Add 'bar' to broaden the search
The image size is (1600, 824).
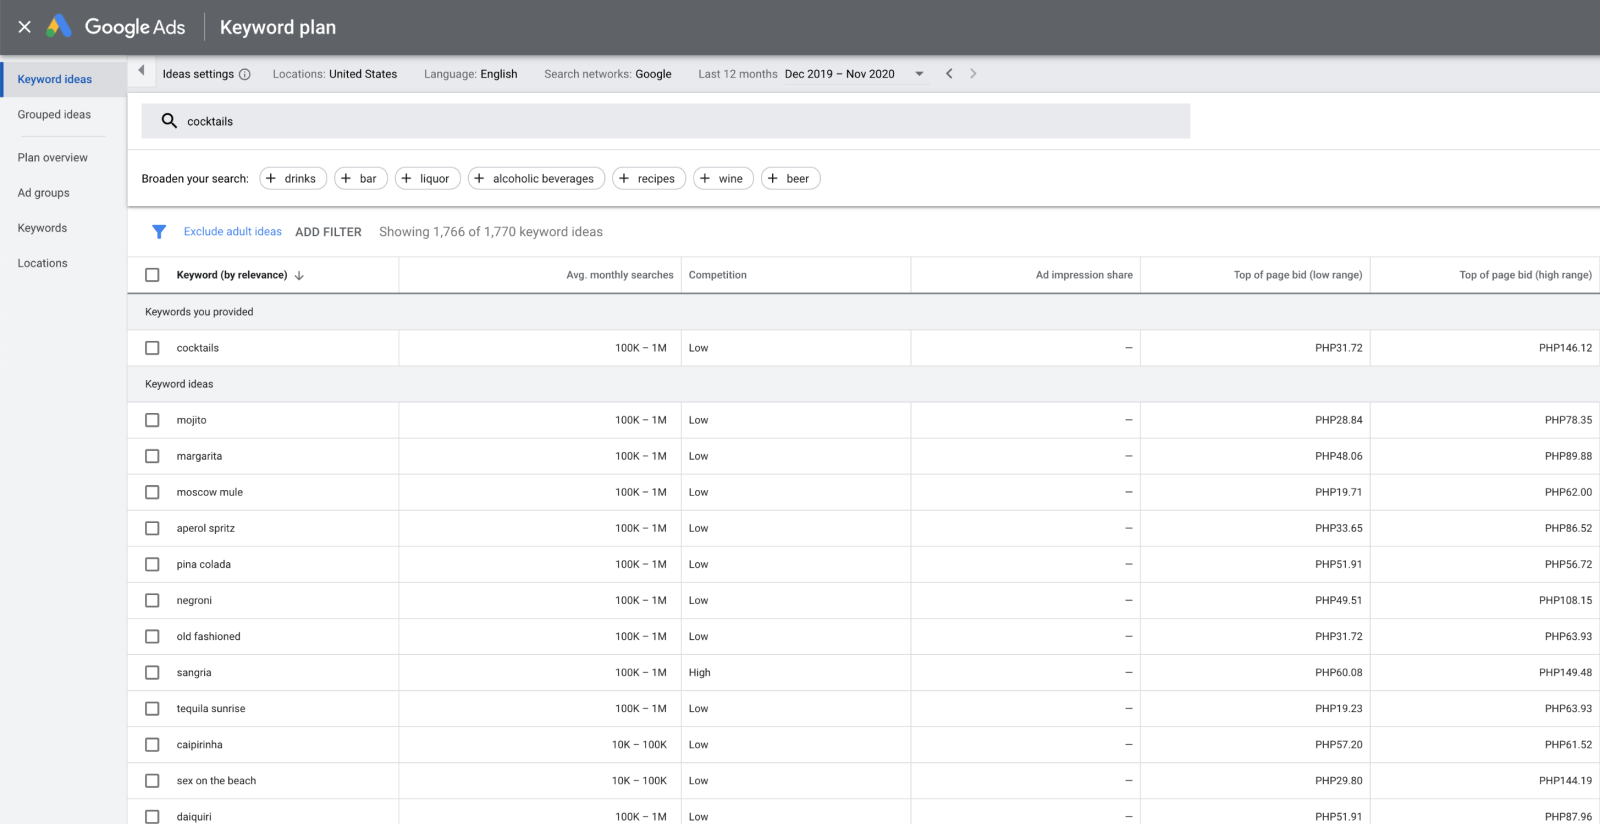coord(361,178)
